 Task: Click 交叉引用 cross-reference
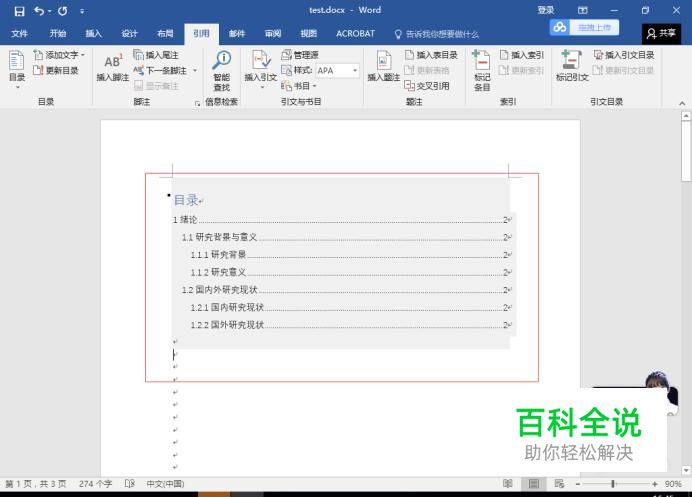click(x=427, y=86)
